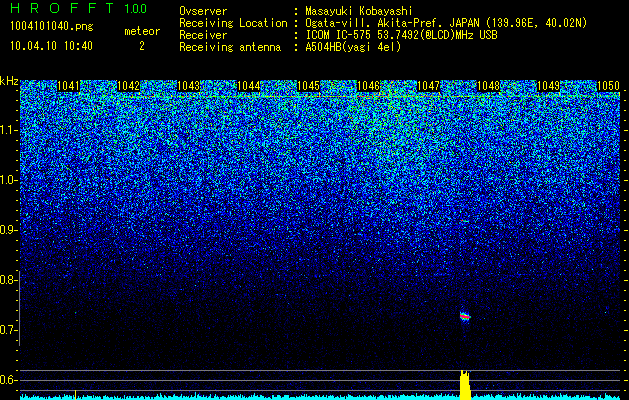Click the faint red echo near 0.9 kHz

[465, 221]
